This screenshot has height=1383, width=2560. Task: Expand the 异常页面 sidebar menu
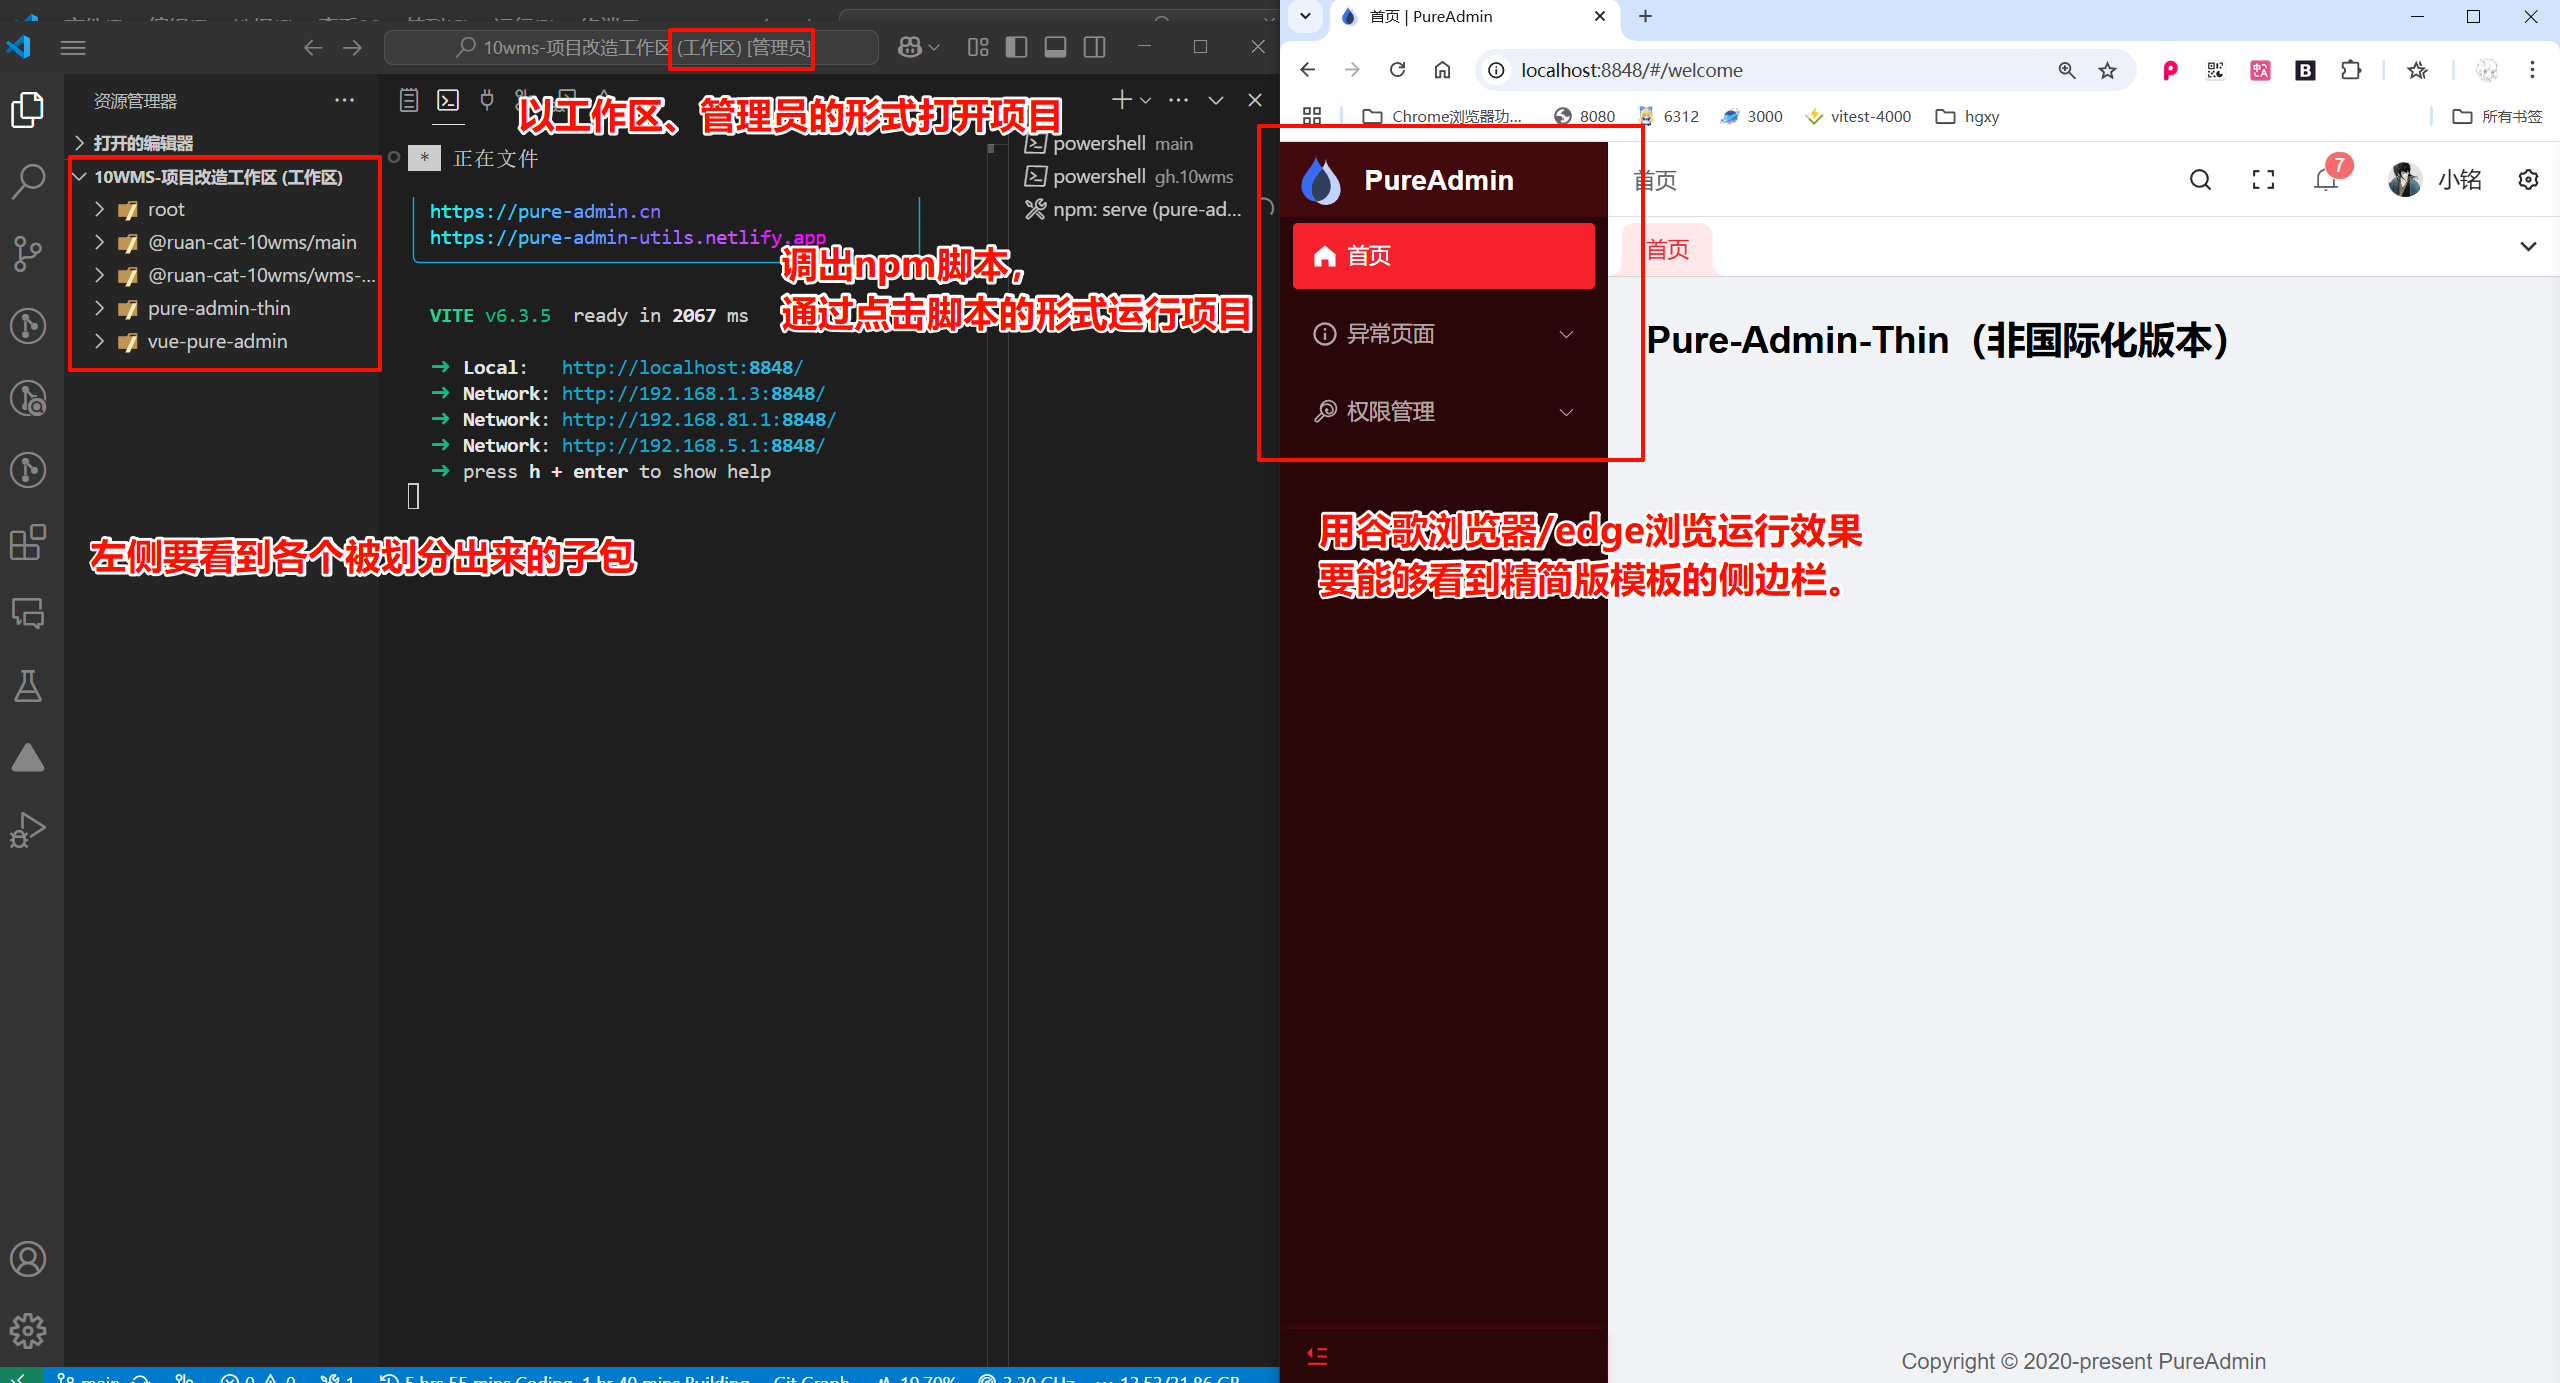[1443, 334]
